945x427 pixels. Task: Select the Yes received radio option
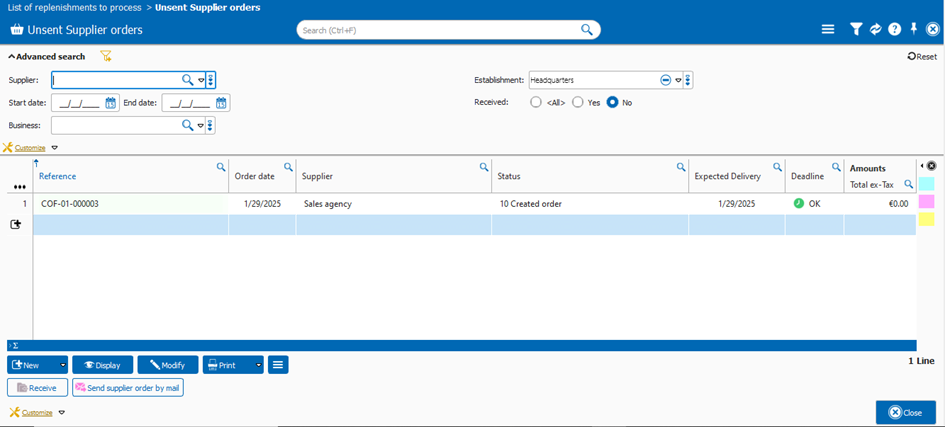pyautogui.click(x=578, y=102)
